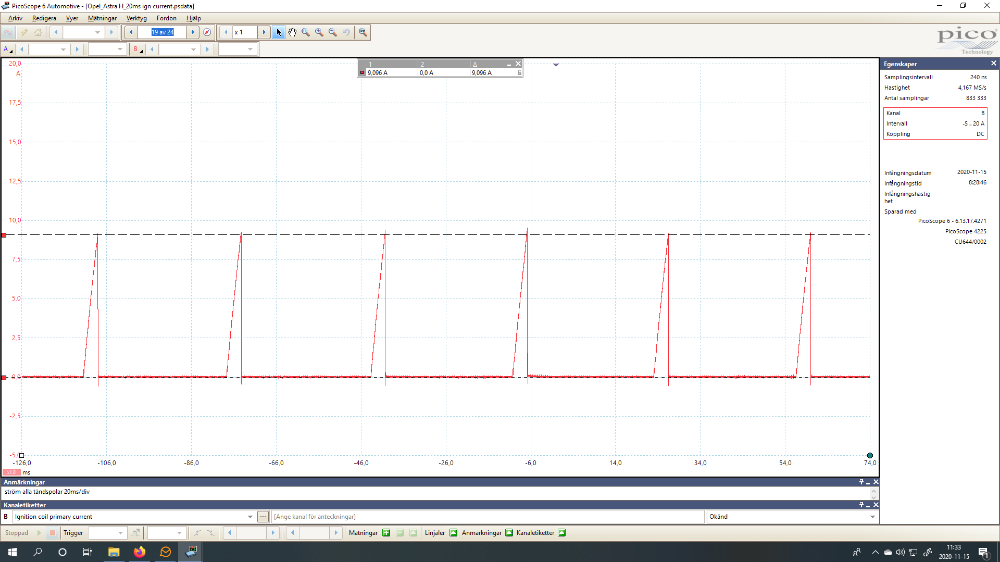This screenshot has width=1000, height=562.
Task: Open the Arkiv menu
Action: [15, 18]
